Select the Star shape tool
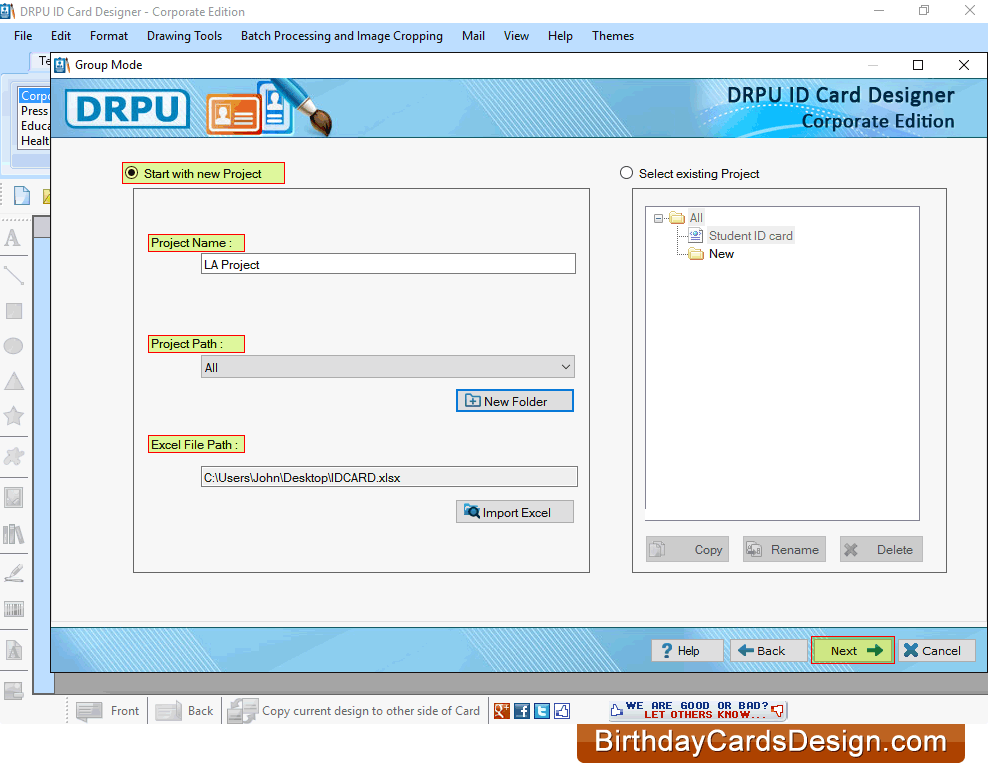This screenshot has height=763, width=988. pos(13,416)
